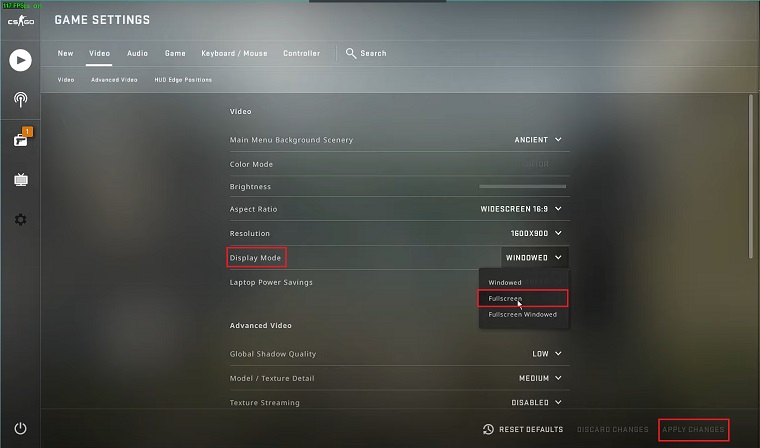Open the settings gear icon
This screenshot has height=448, width=760.
click(20, 220)
